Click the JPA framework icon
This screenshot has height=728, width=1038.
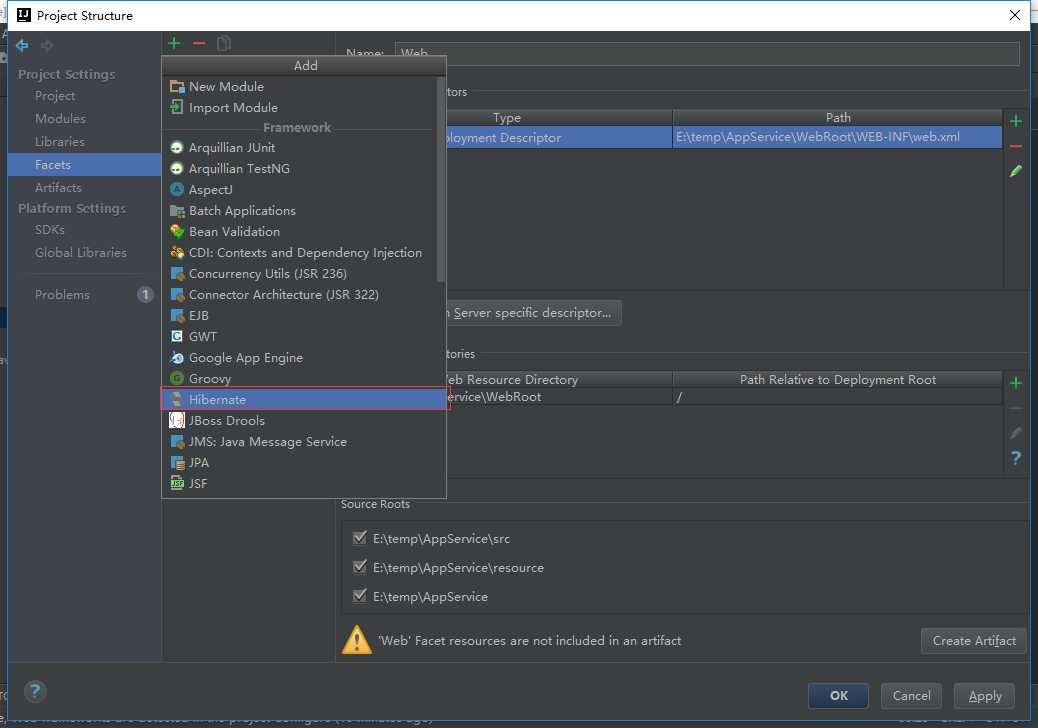pos(177,463)
